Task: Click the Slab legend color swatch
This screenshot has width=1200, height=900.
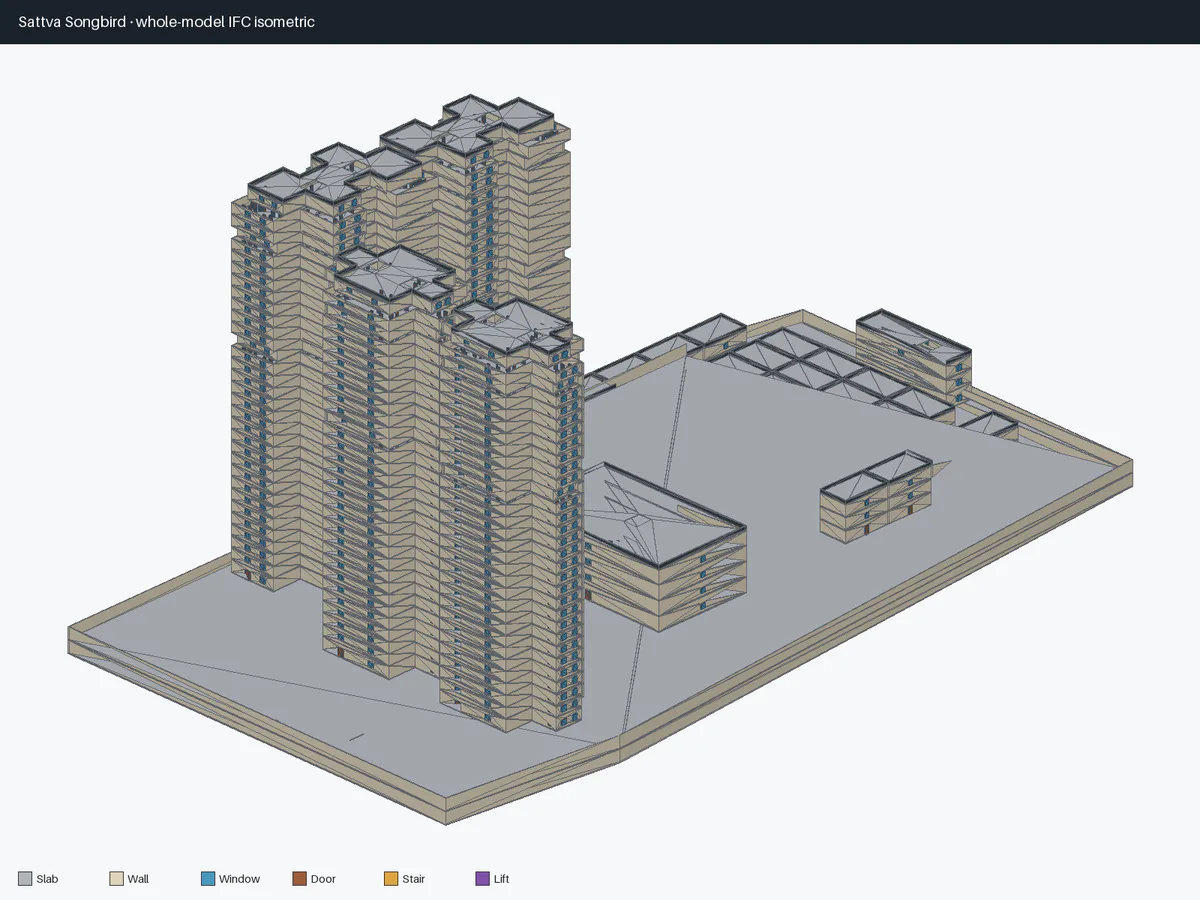Action: [25, 879]
